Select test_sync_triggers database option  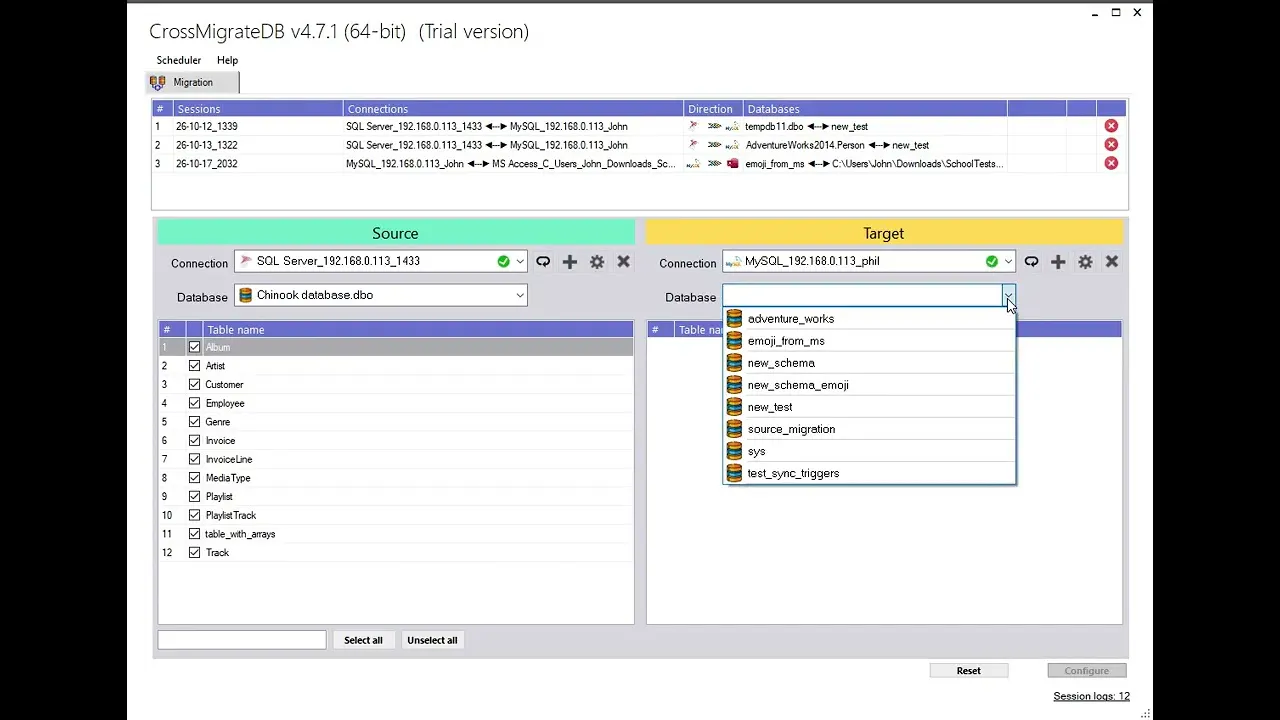[x=869, y=473]
